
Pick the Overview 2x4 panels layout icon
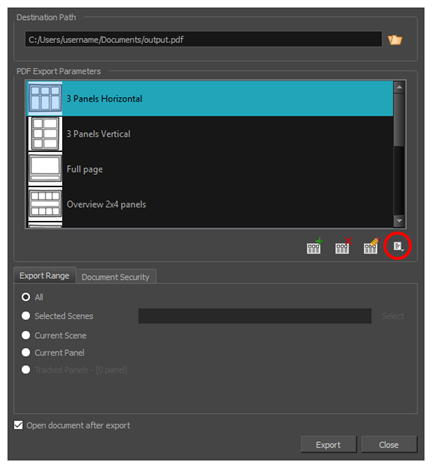[45, 204]
